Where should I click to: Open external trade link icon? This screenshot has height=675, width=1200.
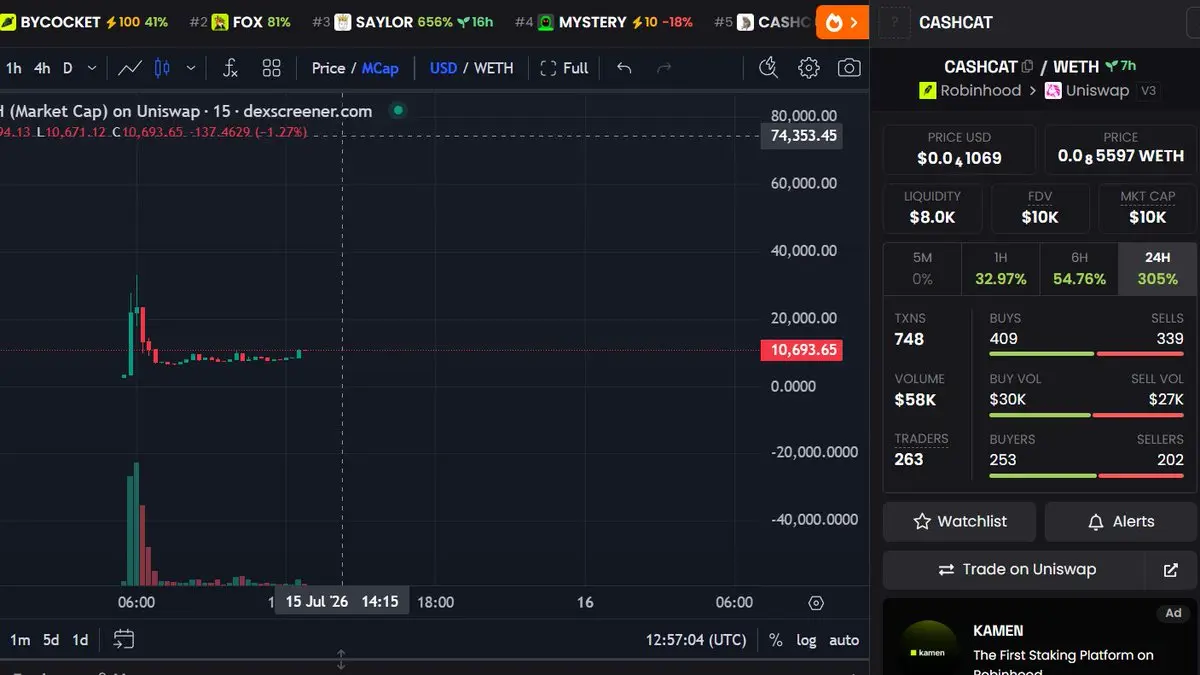click(x=1171, y=570)
